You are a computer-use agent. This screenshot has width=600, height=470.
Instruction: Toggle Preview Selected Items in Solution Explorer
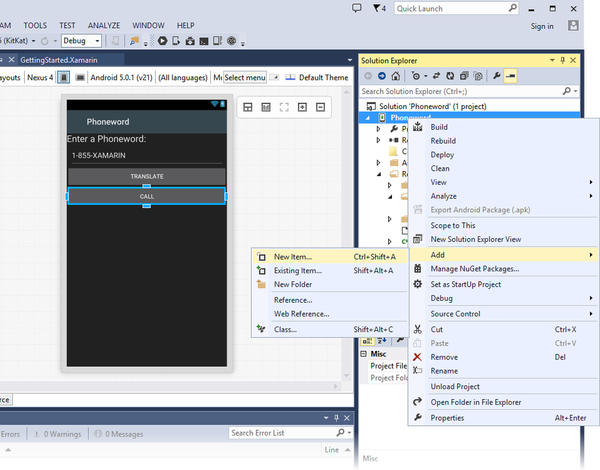510,76
